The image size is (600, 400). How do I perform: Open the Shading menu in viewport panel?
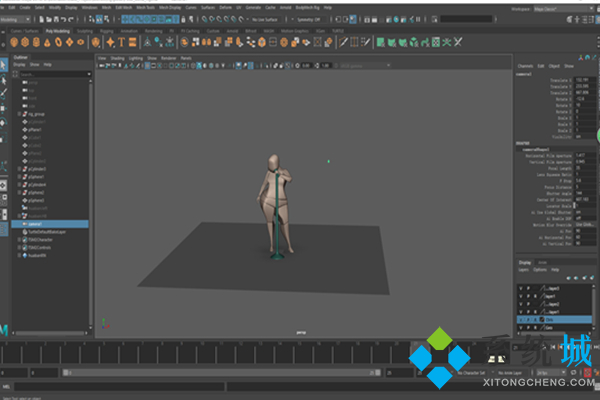pos(116,58)
